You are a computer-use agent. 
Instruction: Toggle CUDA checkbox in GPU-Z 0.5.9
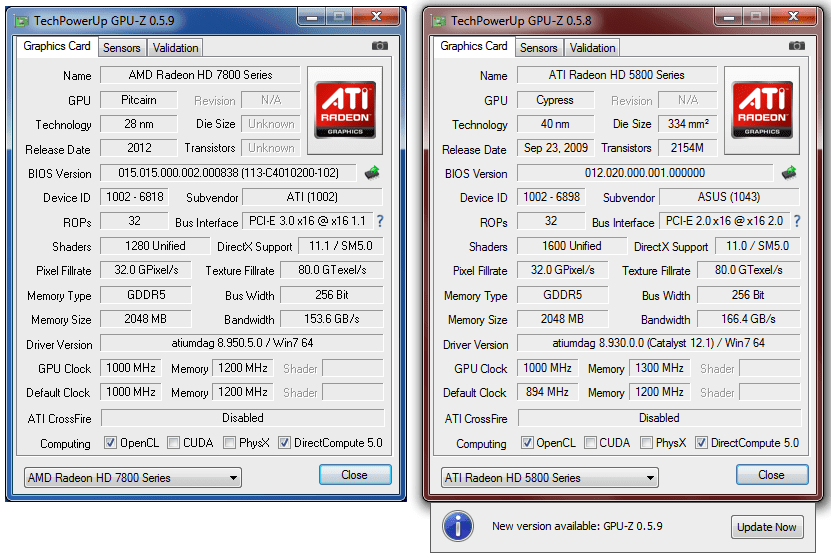tap(173, 442)
